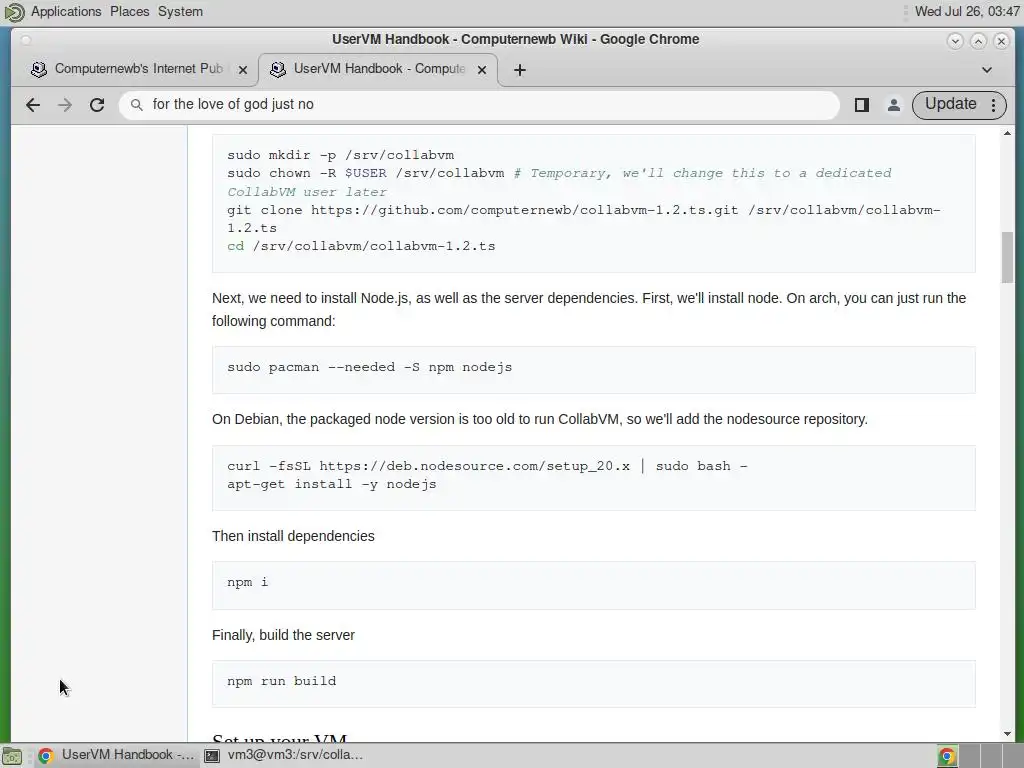Screen dimensions: 1024x768
Task: Click the scrollbar up arrow
Action: click(1007, 133)
